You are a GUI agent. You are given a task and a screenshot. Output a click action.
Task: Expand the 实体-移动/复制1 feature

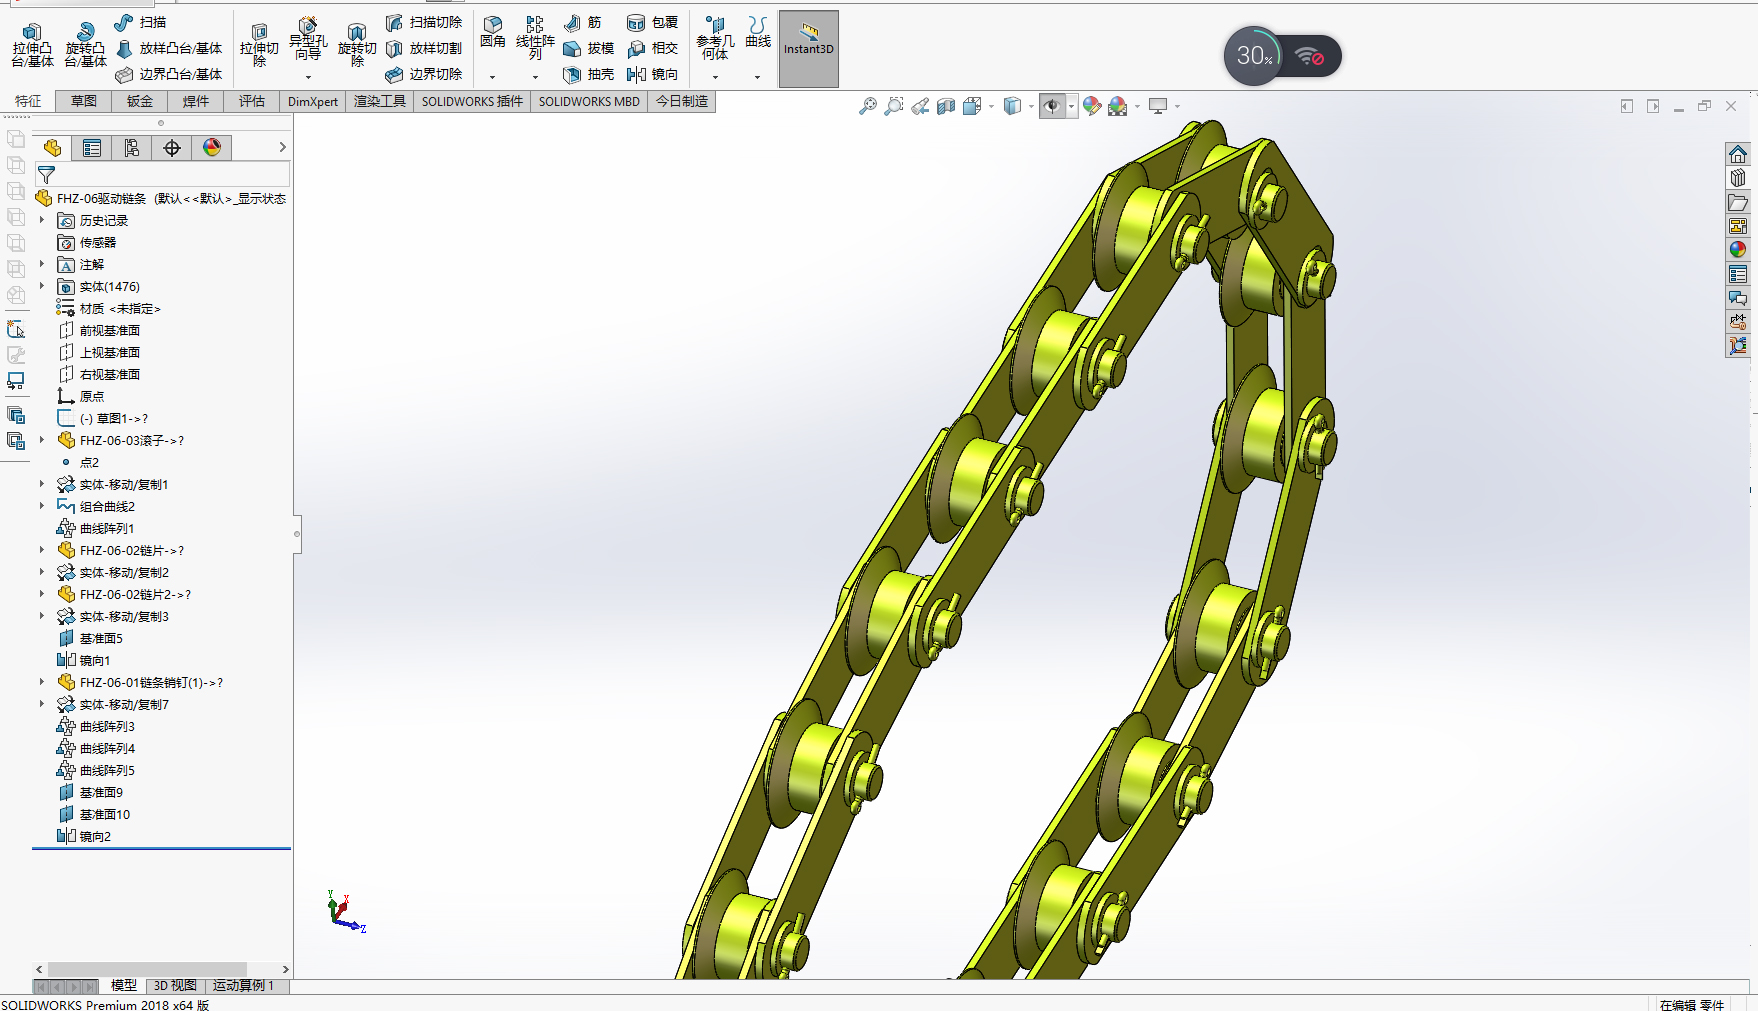pos(42,484)
